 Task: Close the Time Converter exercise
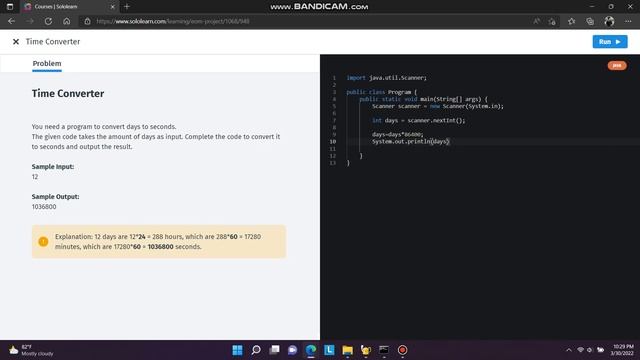[x=16, y=42]
